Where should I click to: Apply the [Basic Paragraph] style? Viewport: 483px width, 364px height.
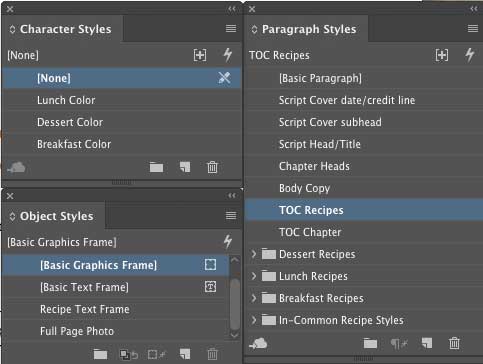pyautogui.click(x=364, y=78)
